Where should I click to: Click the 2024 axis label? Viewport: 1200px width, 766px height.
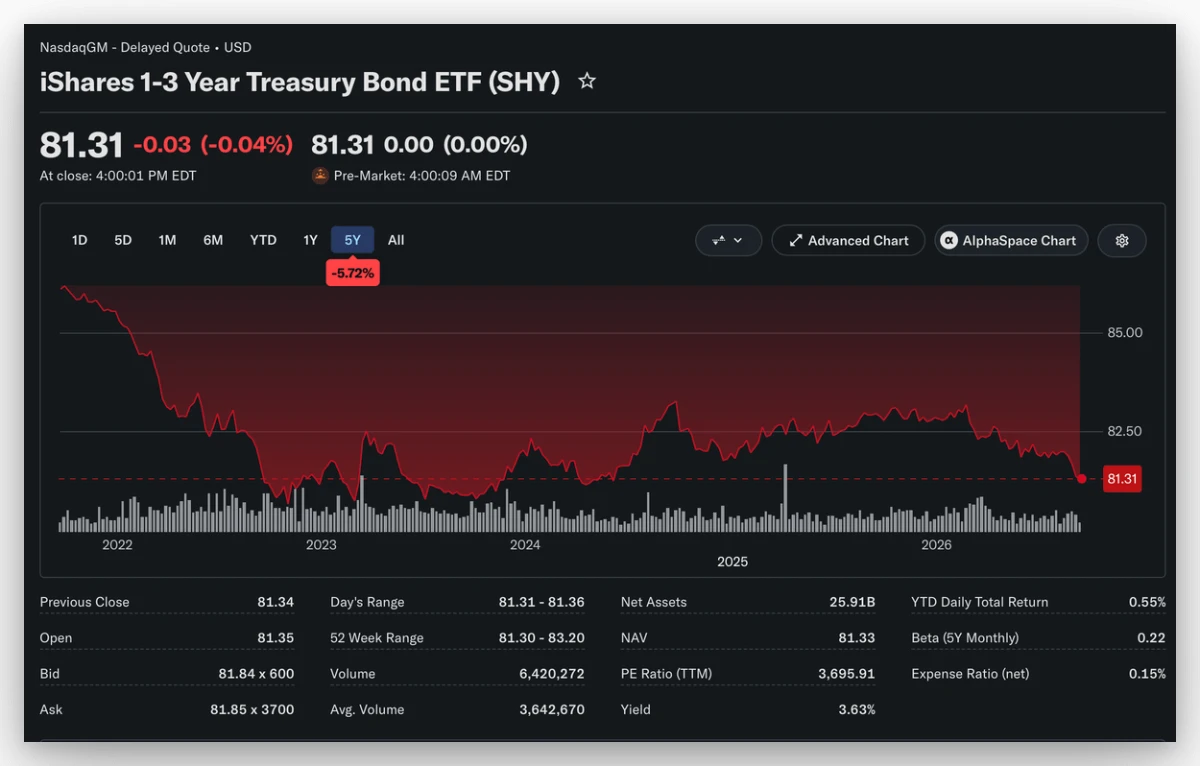tap(525, 545)
